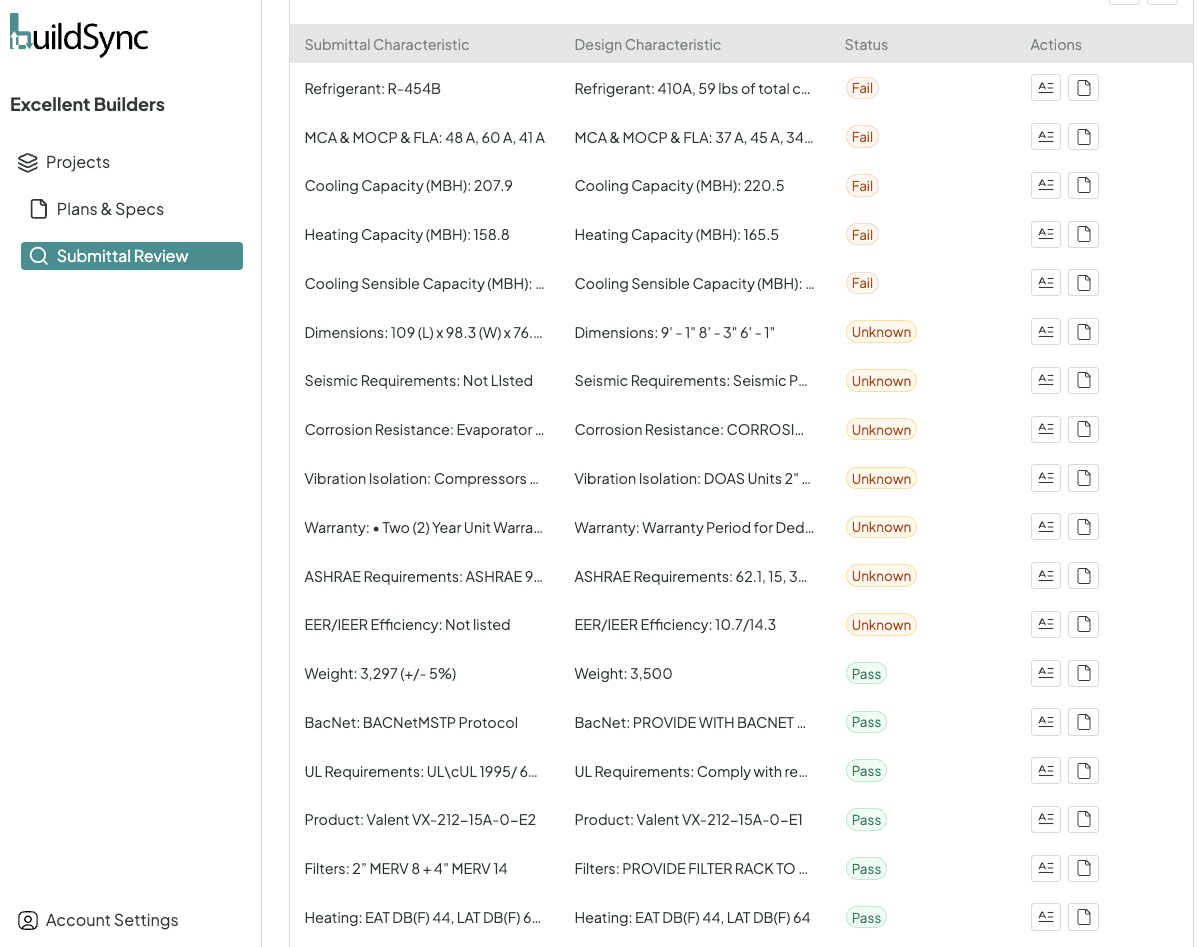Open text details icon for EER/IEER Efficiency row
The height and width of the screenshot is (947, 1197).
pyautogui.click(x=1046, y=624)
